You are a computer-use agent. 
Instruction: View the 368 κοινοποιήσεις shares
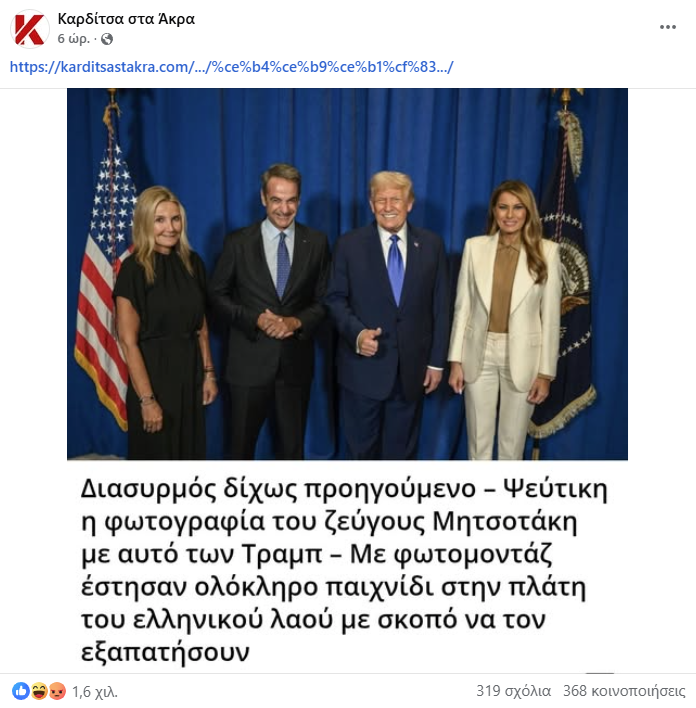624,691
